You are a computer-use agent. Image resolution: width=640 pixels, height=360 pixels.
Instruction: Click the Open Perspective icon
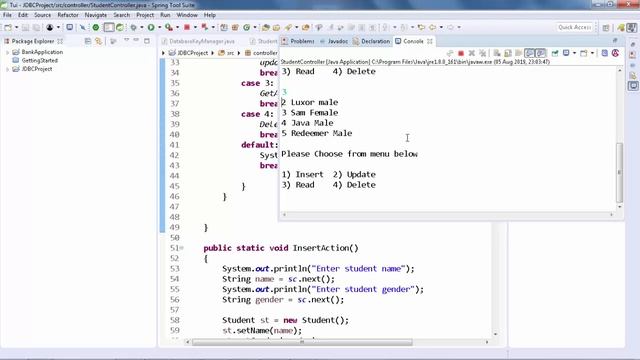606,27
